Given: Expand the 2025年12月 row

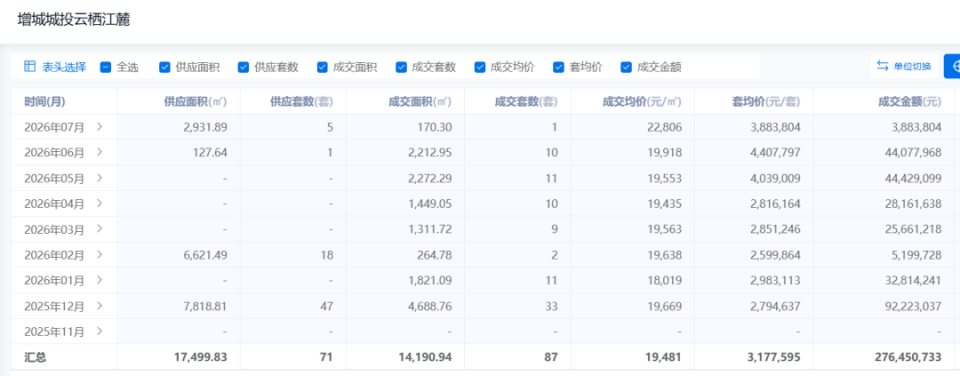Looking at the screenshot, I should [x=99, y=306].
